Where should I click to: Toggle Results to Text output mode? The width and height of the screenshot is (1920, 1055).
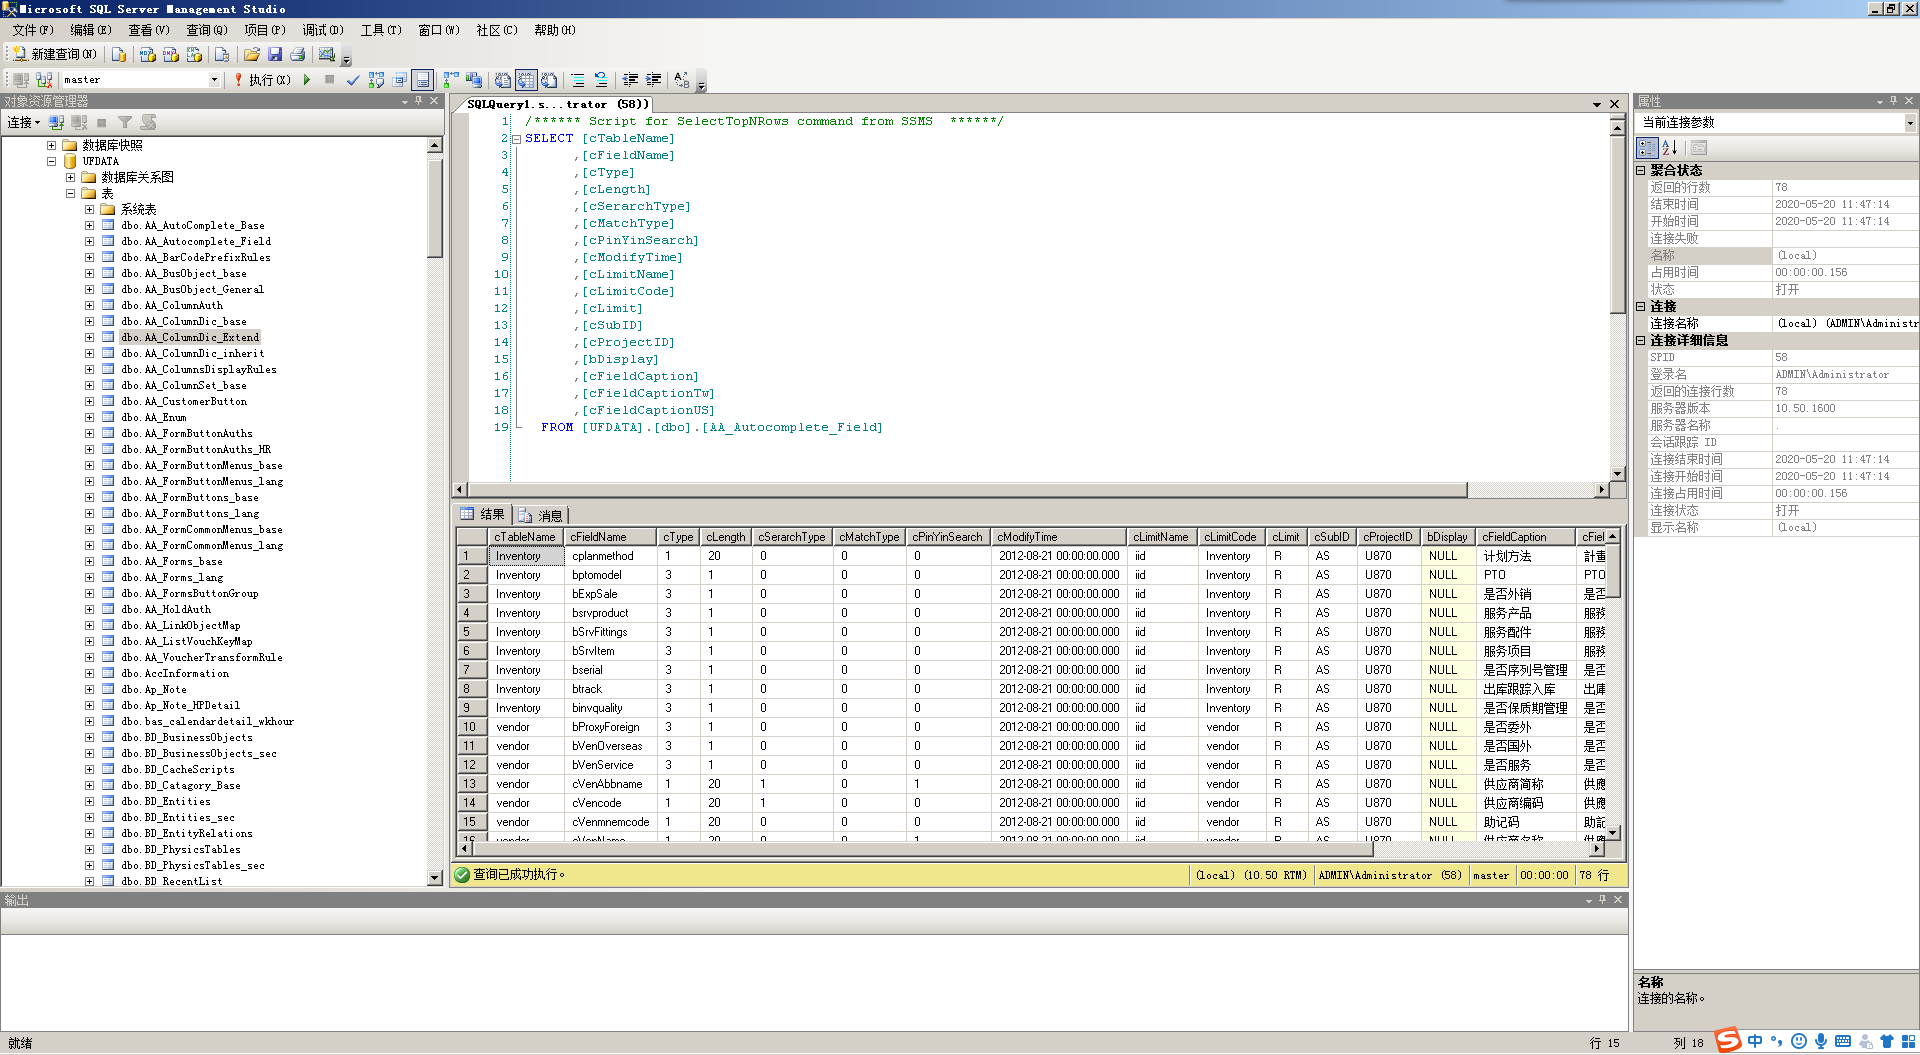502,80
